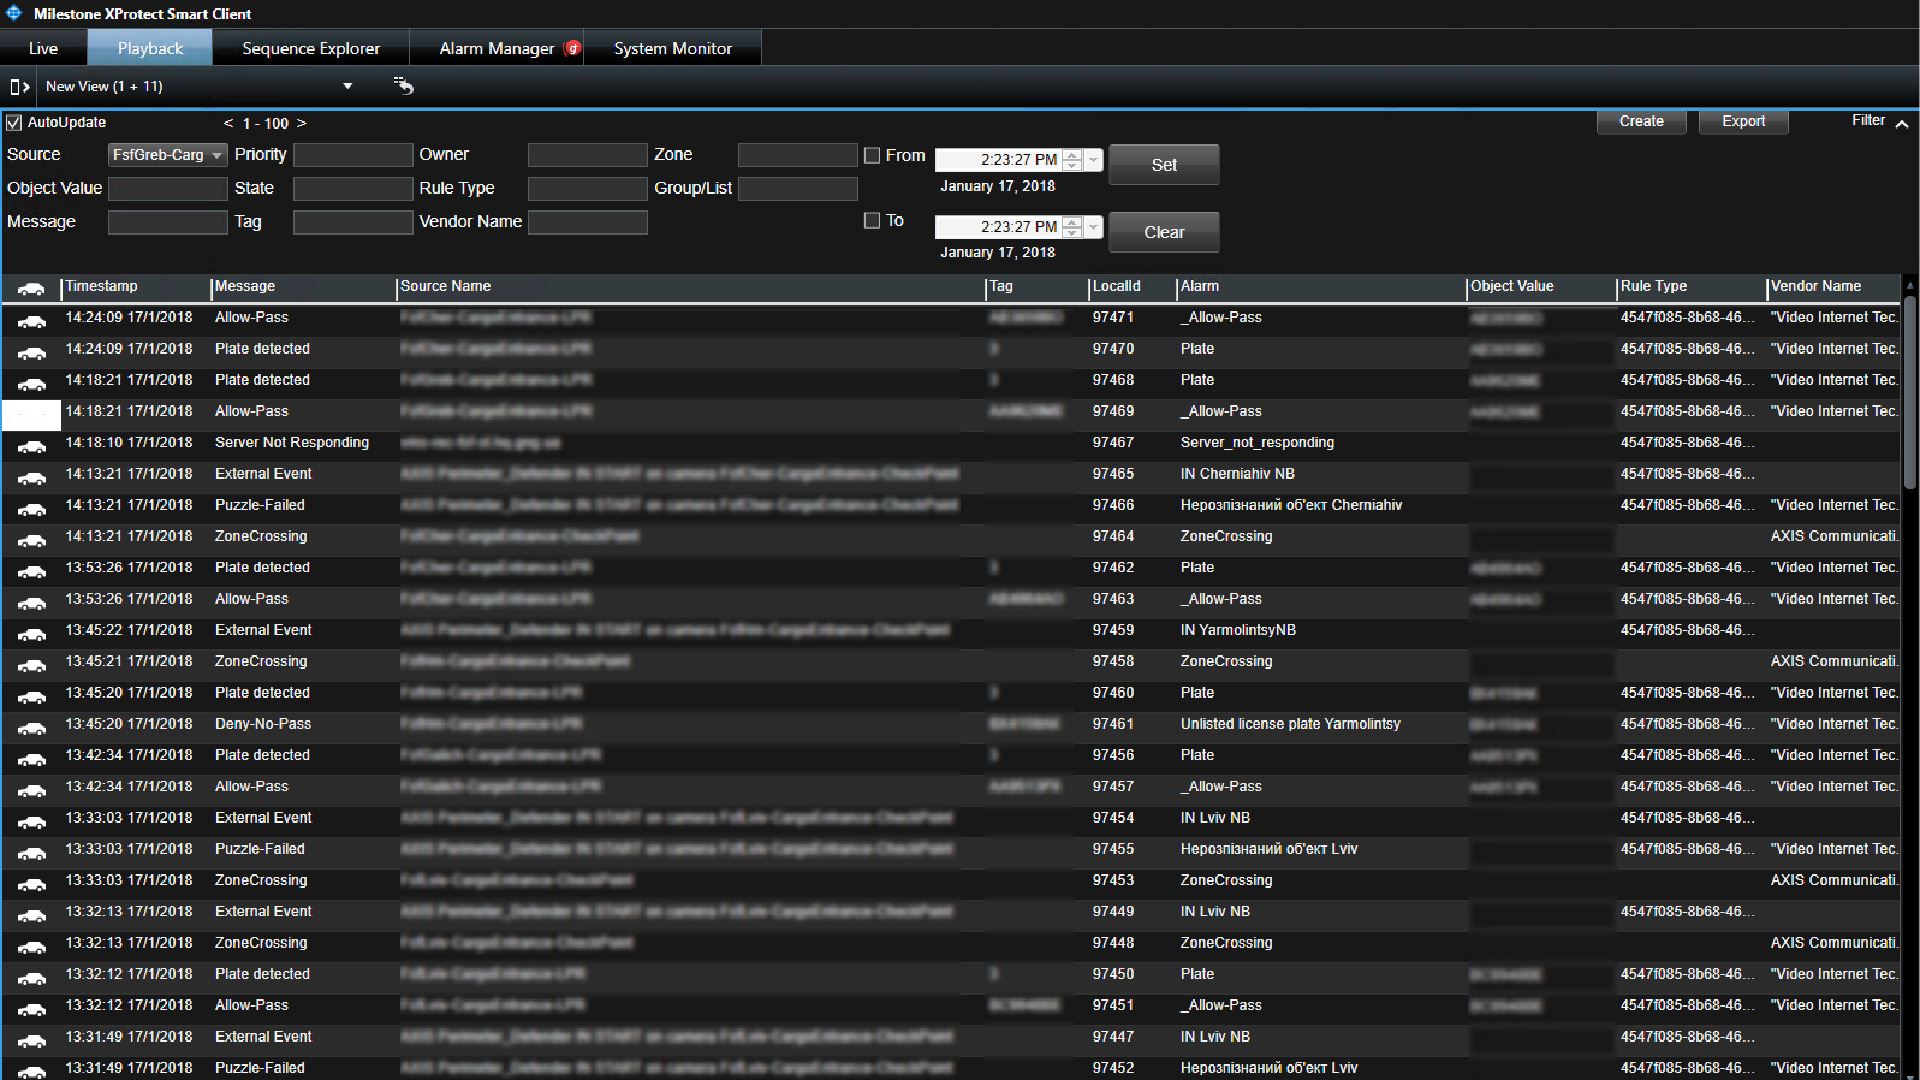Click the Vendor Name filter input field

pyautogui.click(x=587, y=222)
